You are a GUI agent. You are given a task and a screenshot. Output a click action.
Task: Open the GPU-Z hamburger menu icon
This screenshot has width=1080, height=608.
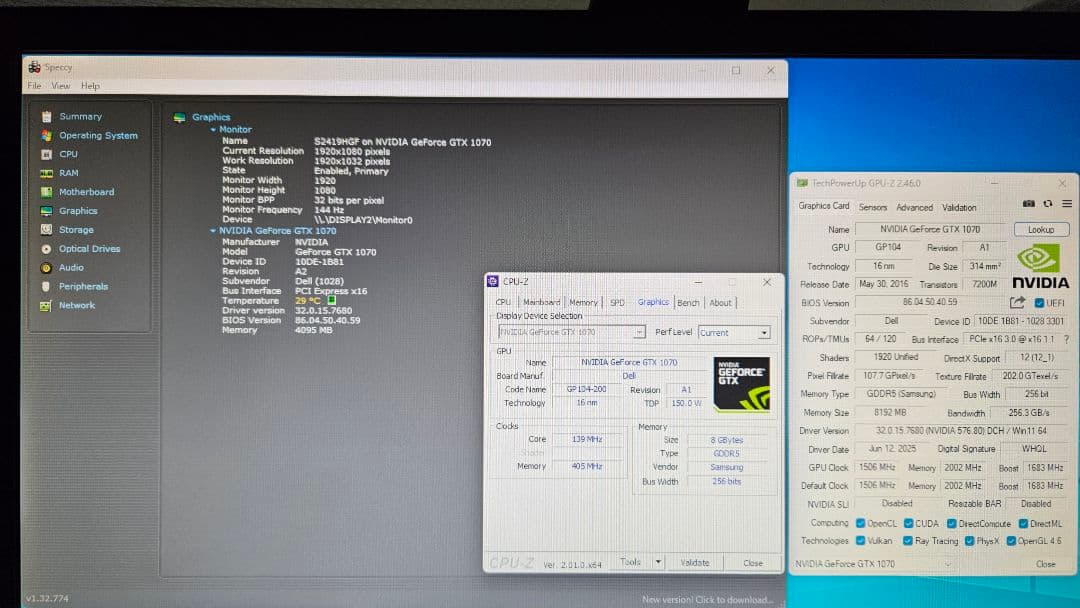(x=1065, y=203)
